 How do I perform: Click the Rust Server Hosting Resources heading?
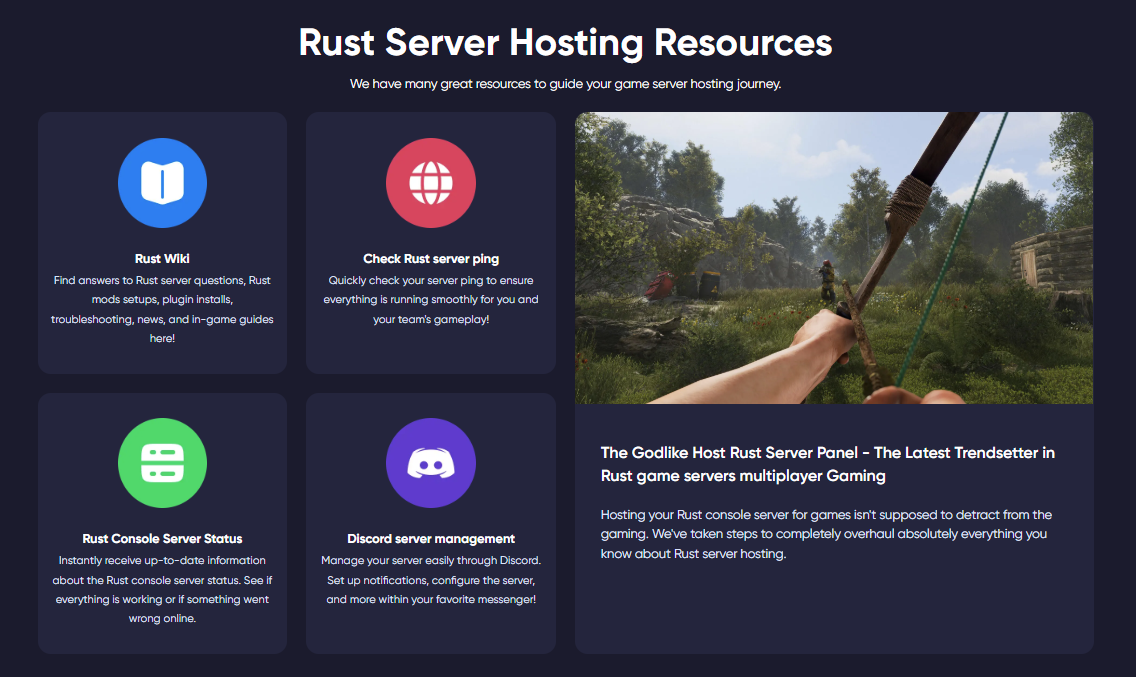point(565,43)
